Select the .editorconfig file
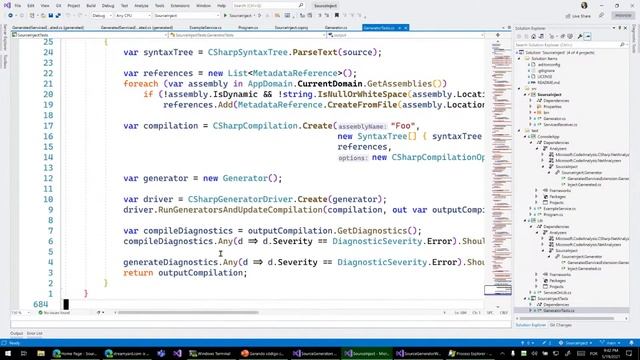 549,64
